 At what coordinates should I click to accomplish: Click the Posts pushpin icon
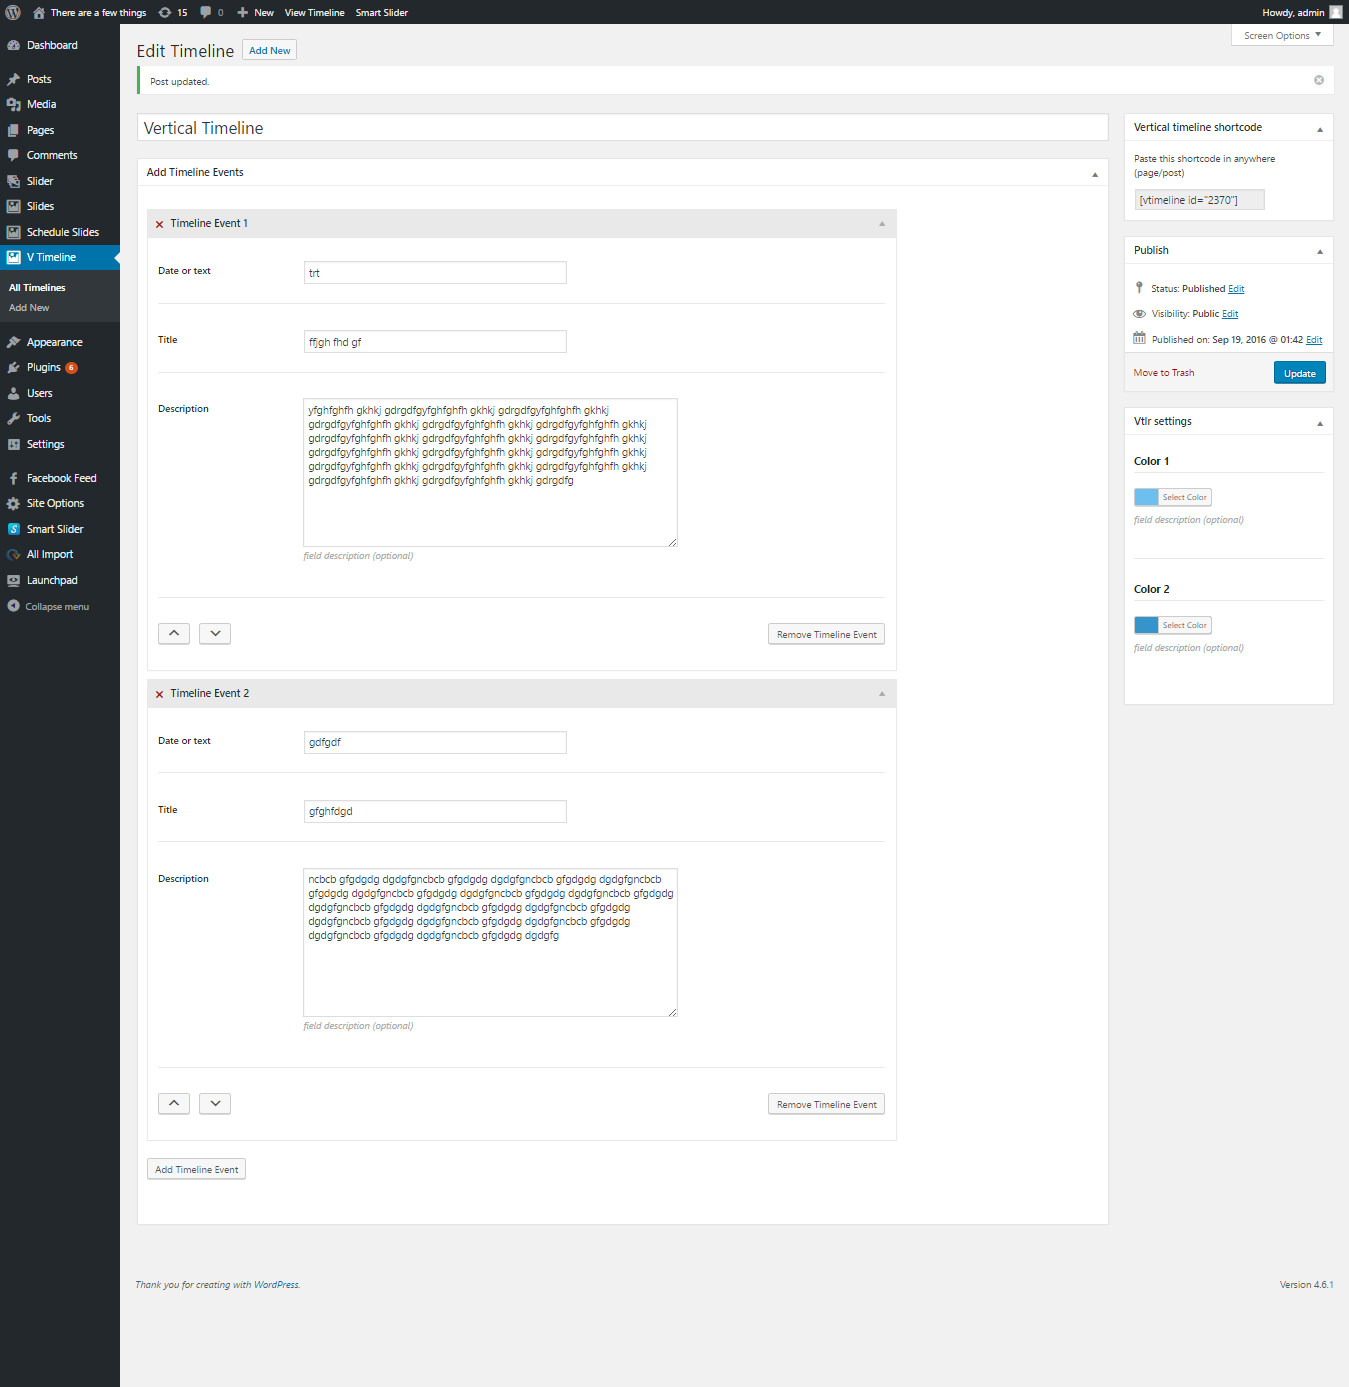pos(14,79)
